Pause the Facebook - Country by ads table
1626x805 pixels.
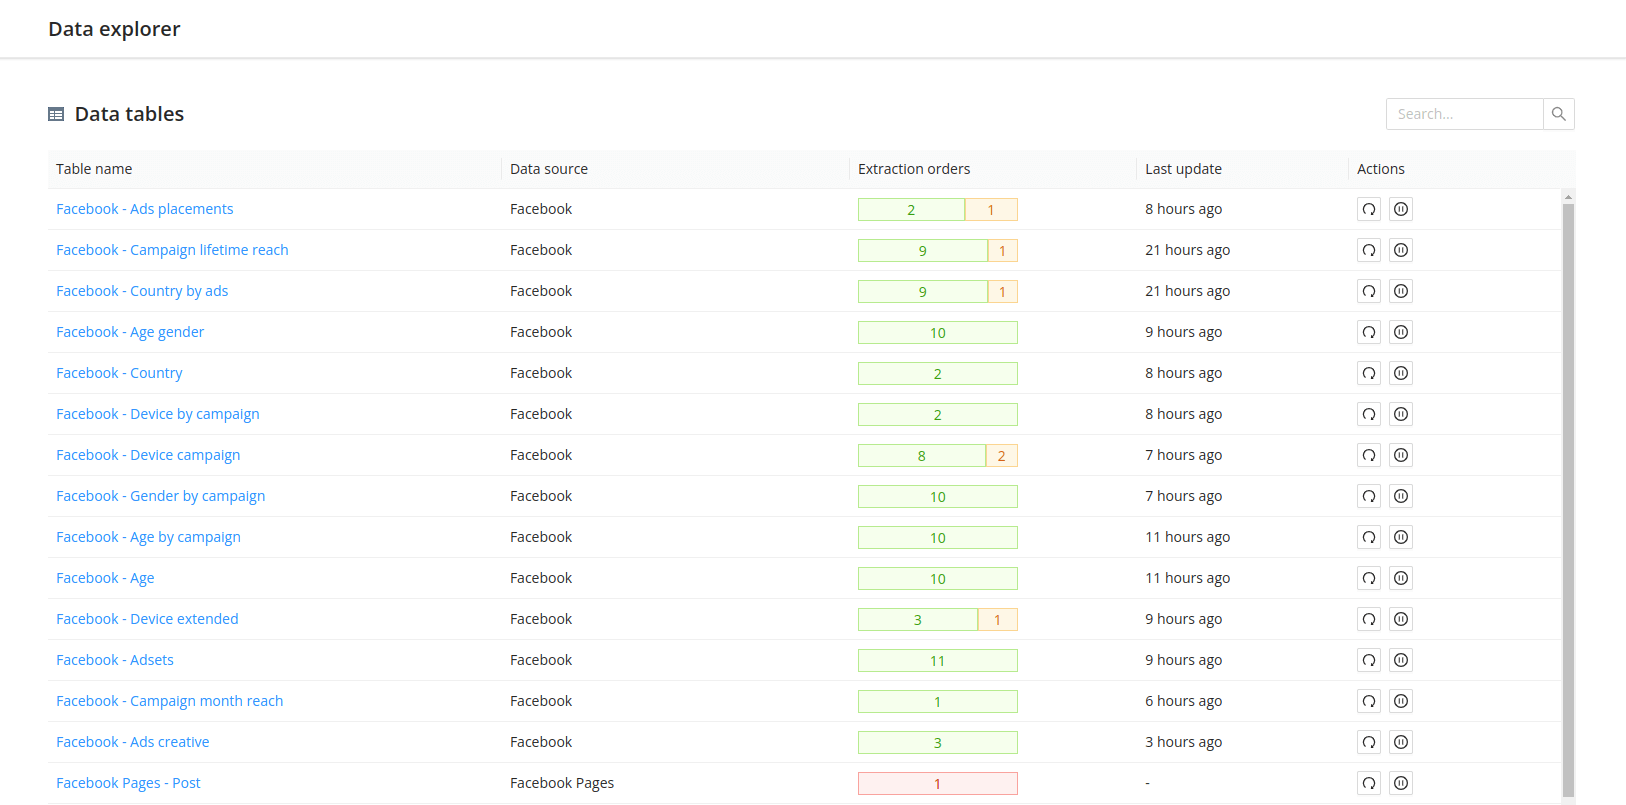(1401, 291)
